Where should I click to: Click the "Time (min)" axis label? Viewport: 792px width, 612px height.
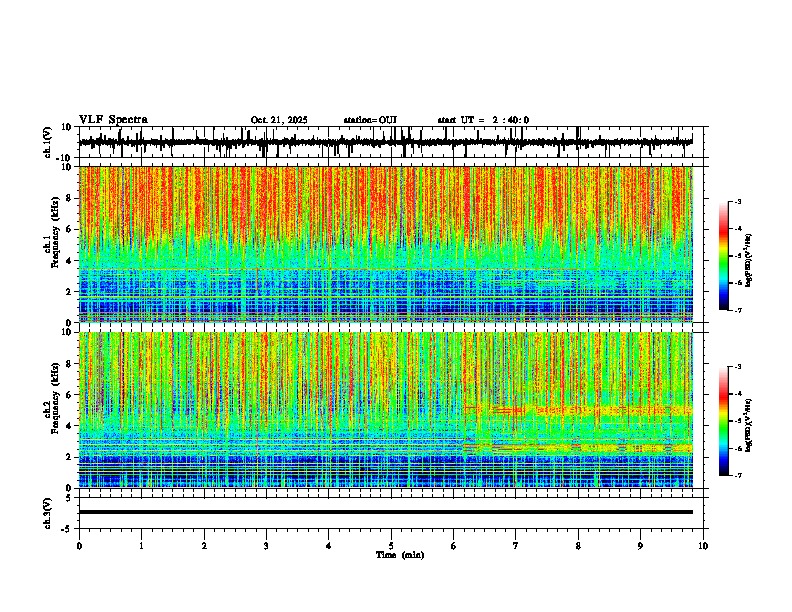coord(400,555)
